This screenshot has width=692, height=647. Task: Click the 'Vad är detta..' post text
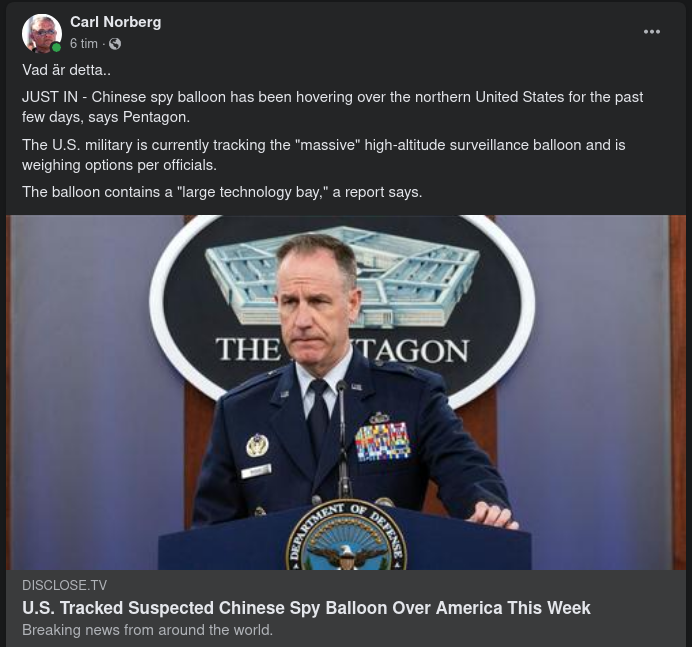[66, 70]
